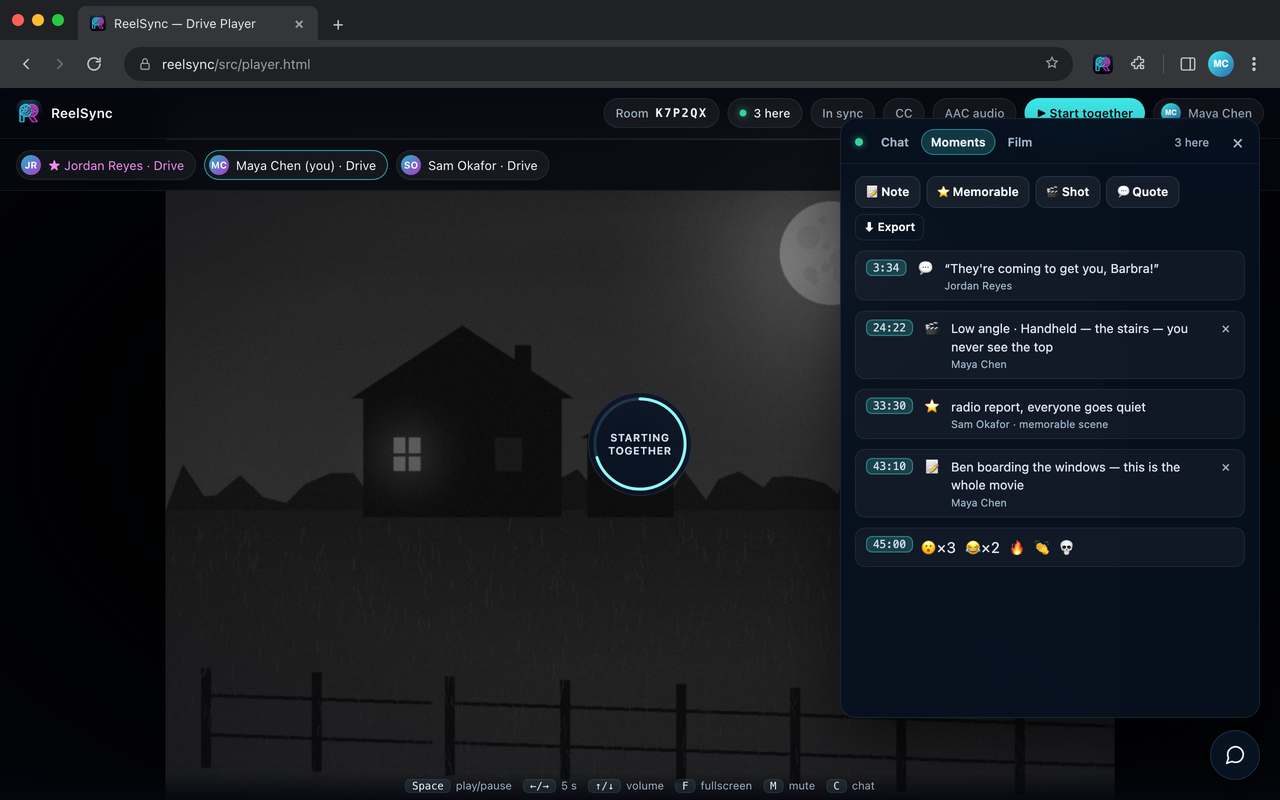Go back in browser history

[x=27, y=64]
